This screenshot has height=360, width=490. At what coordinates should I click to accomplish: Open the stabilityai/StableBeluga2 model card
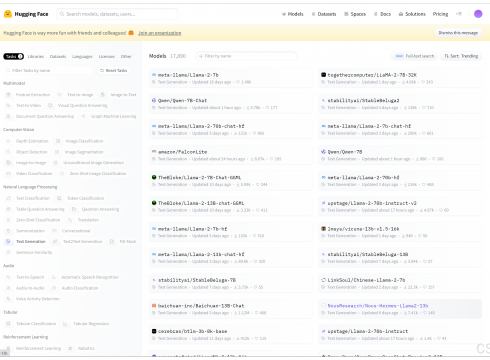coord(400,104)
